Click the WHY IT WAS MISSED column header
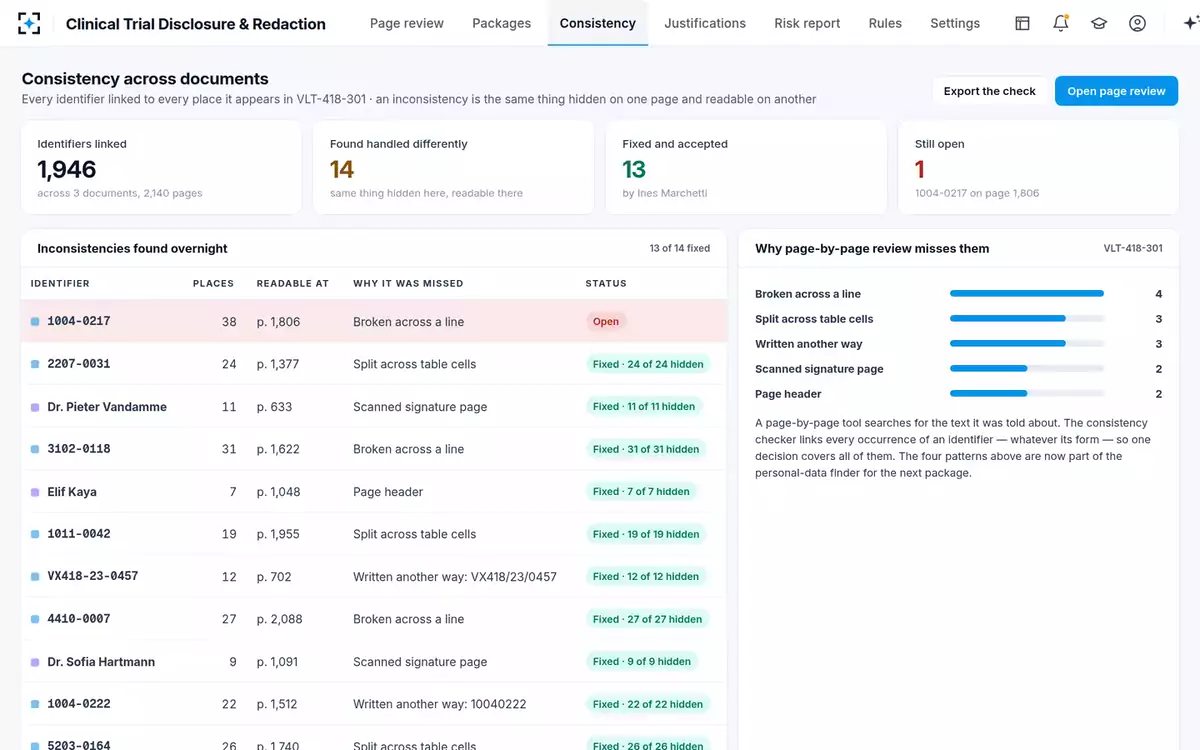The width and height of the screenshot is (1200, 750). pos(408,284)
